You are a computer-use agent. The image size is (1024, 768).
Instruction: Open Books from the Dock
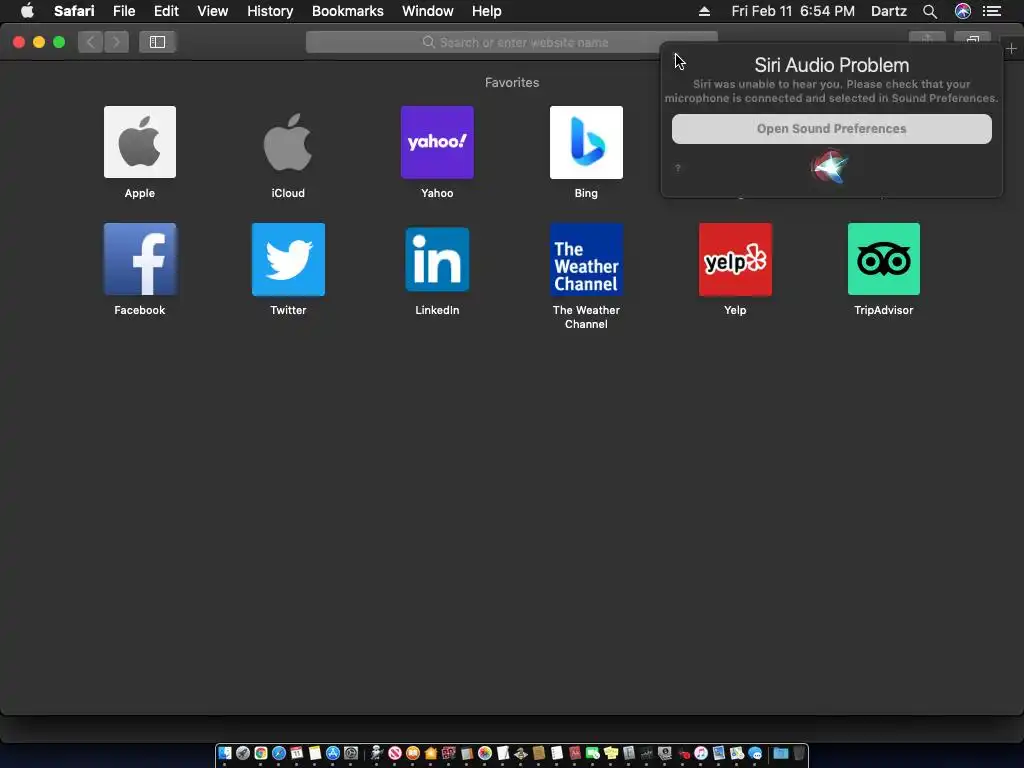pos(413,753)
